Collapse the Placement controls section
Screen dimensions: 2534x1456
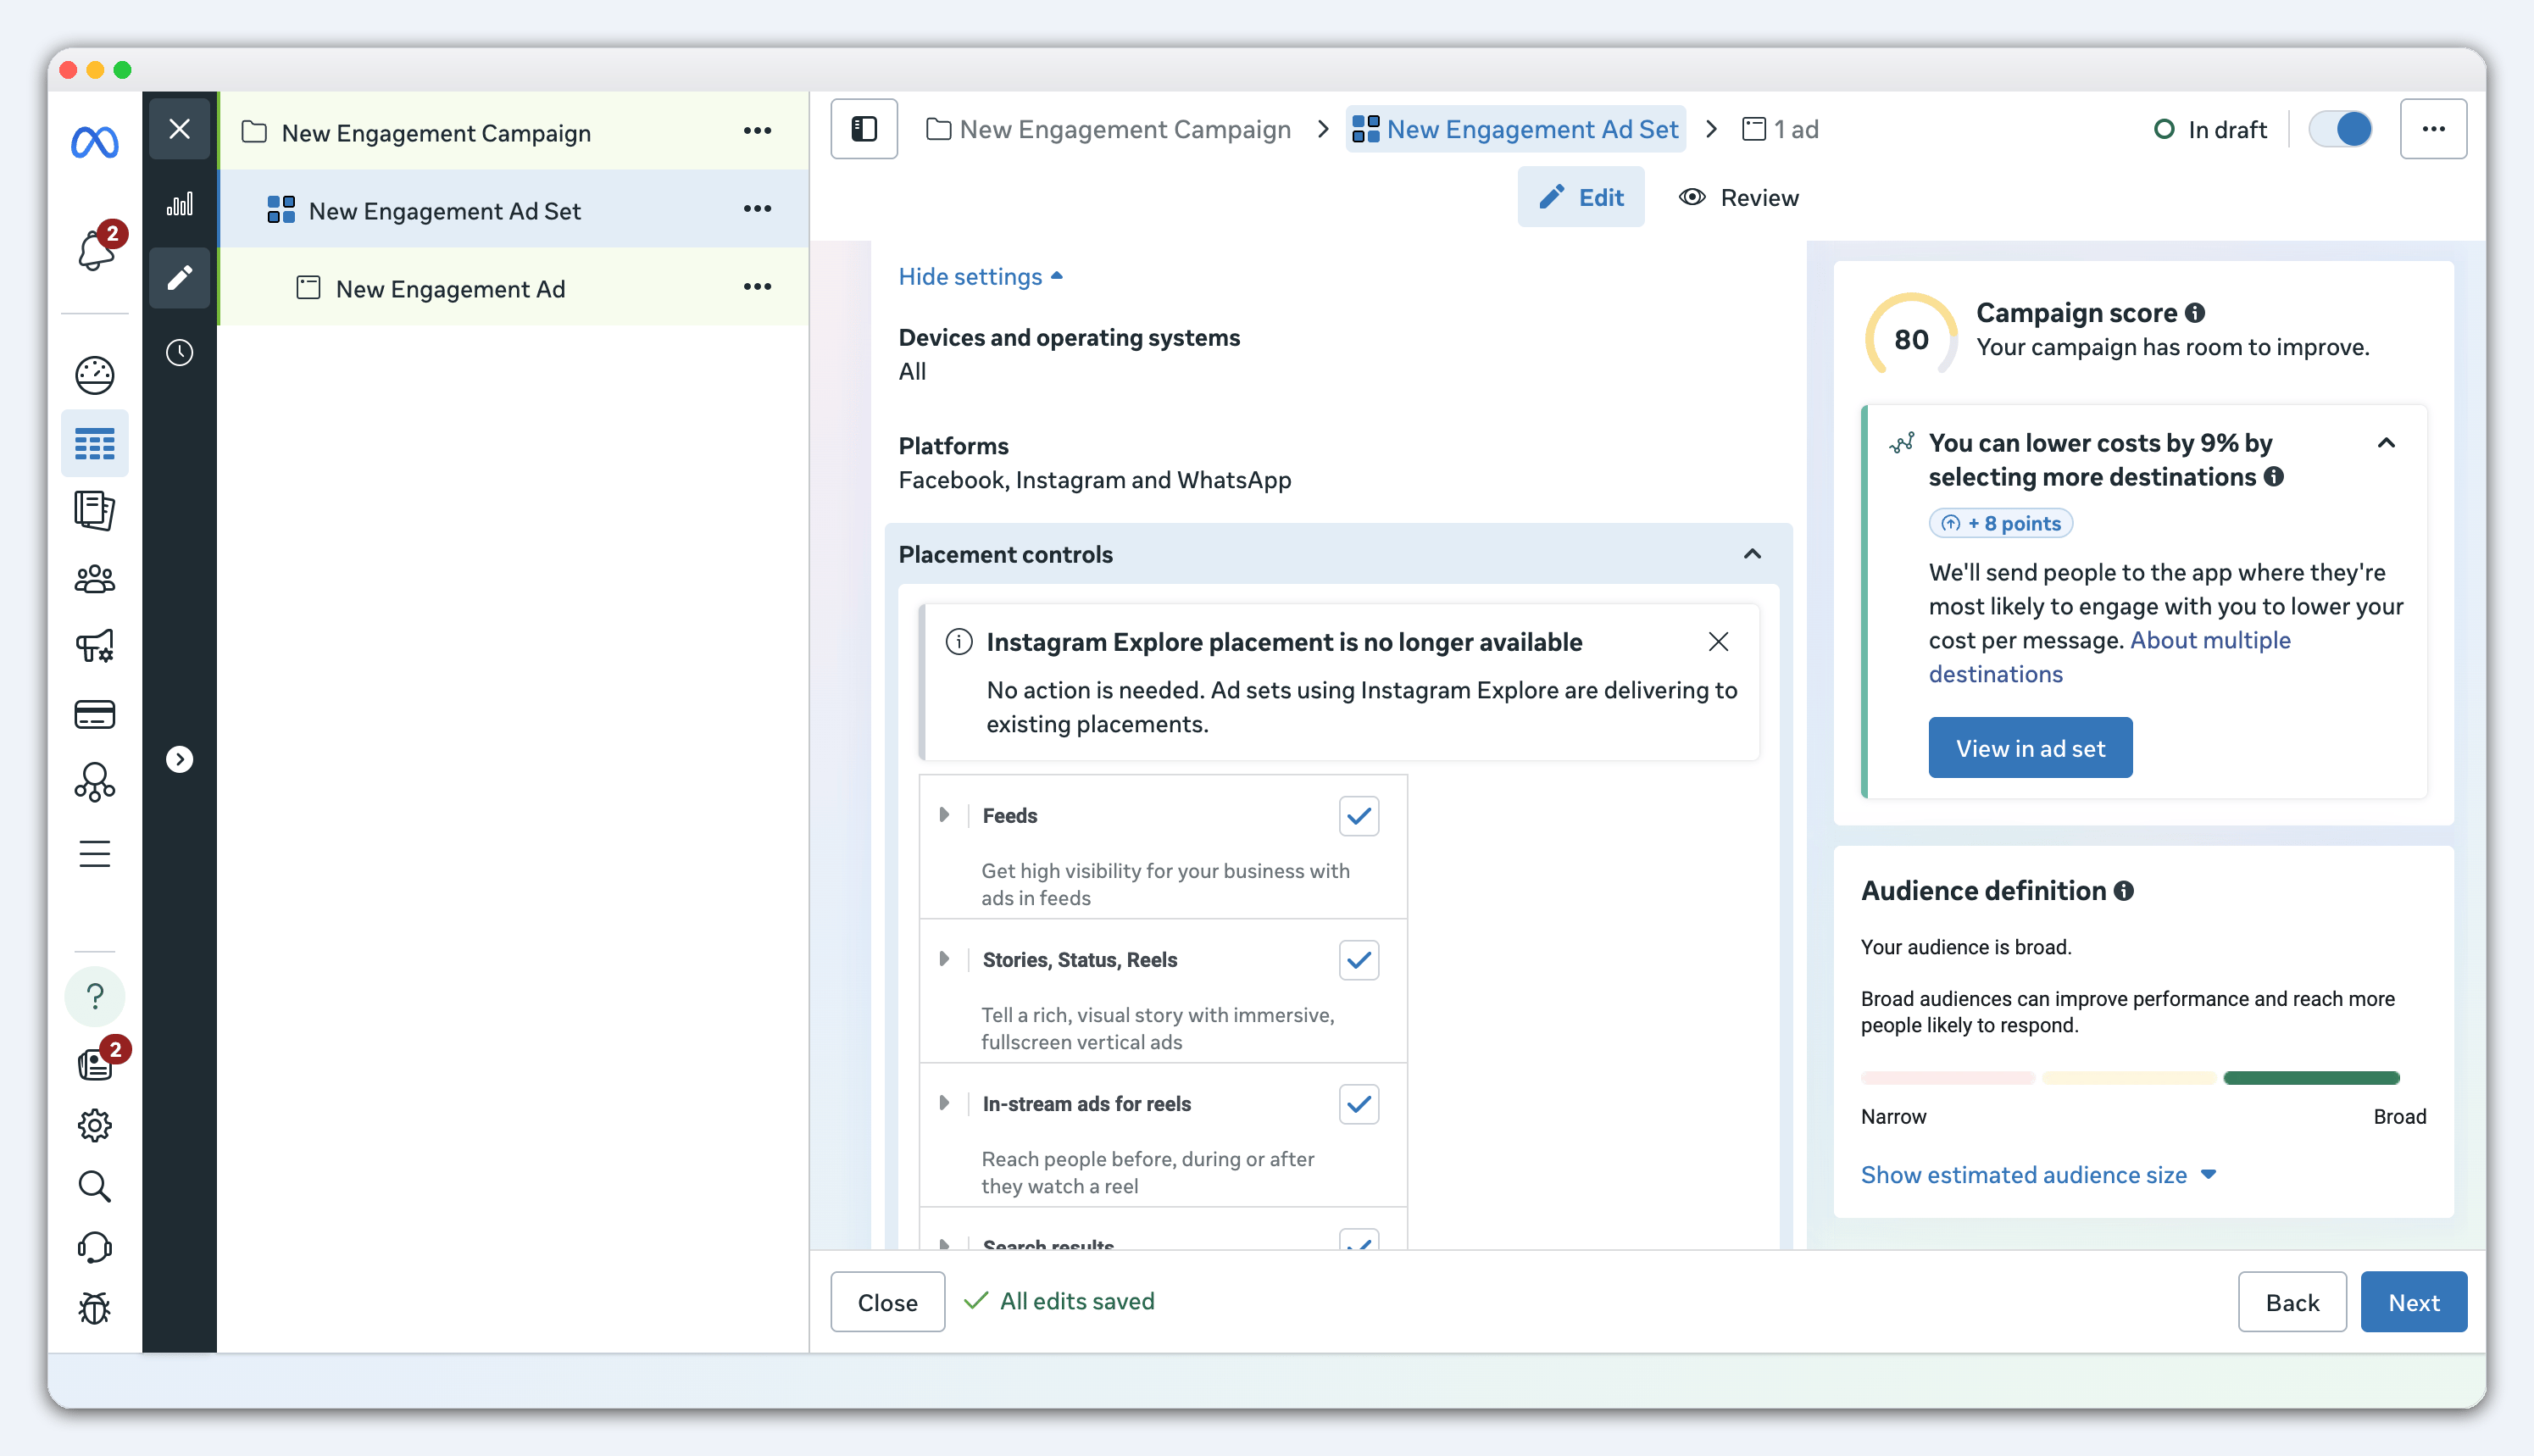1752,554
